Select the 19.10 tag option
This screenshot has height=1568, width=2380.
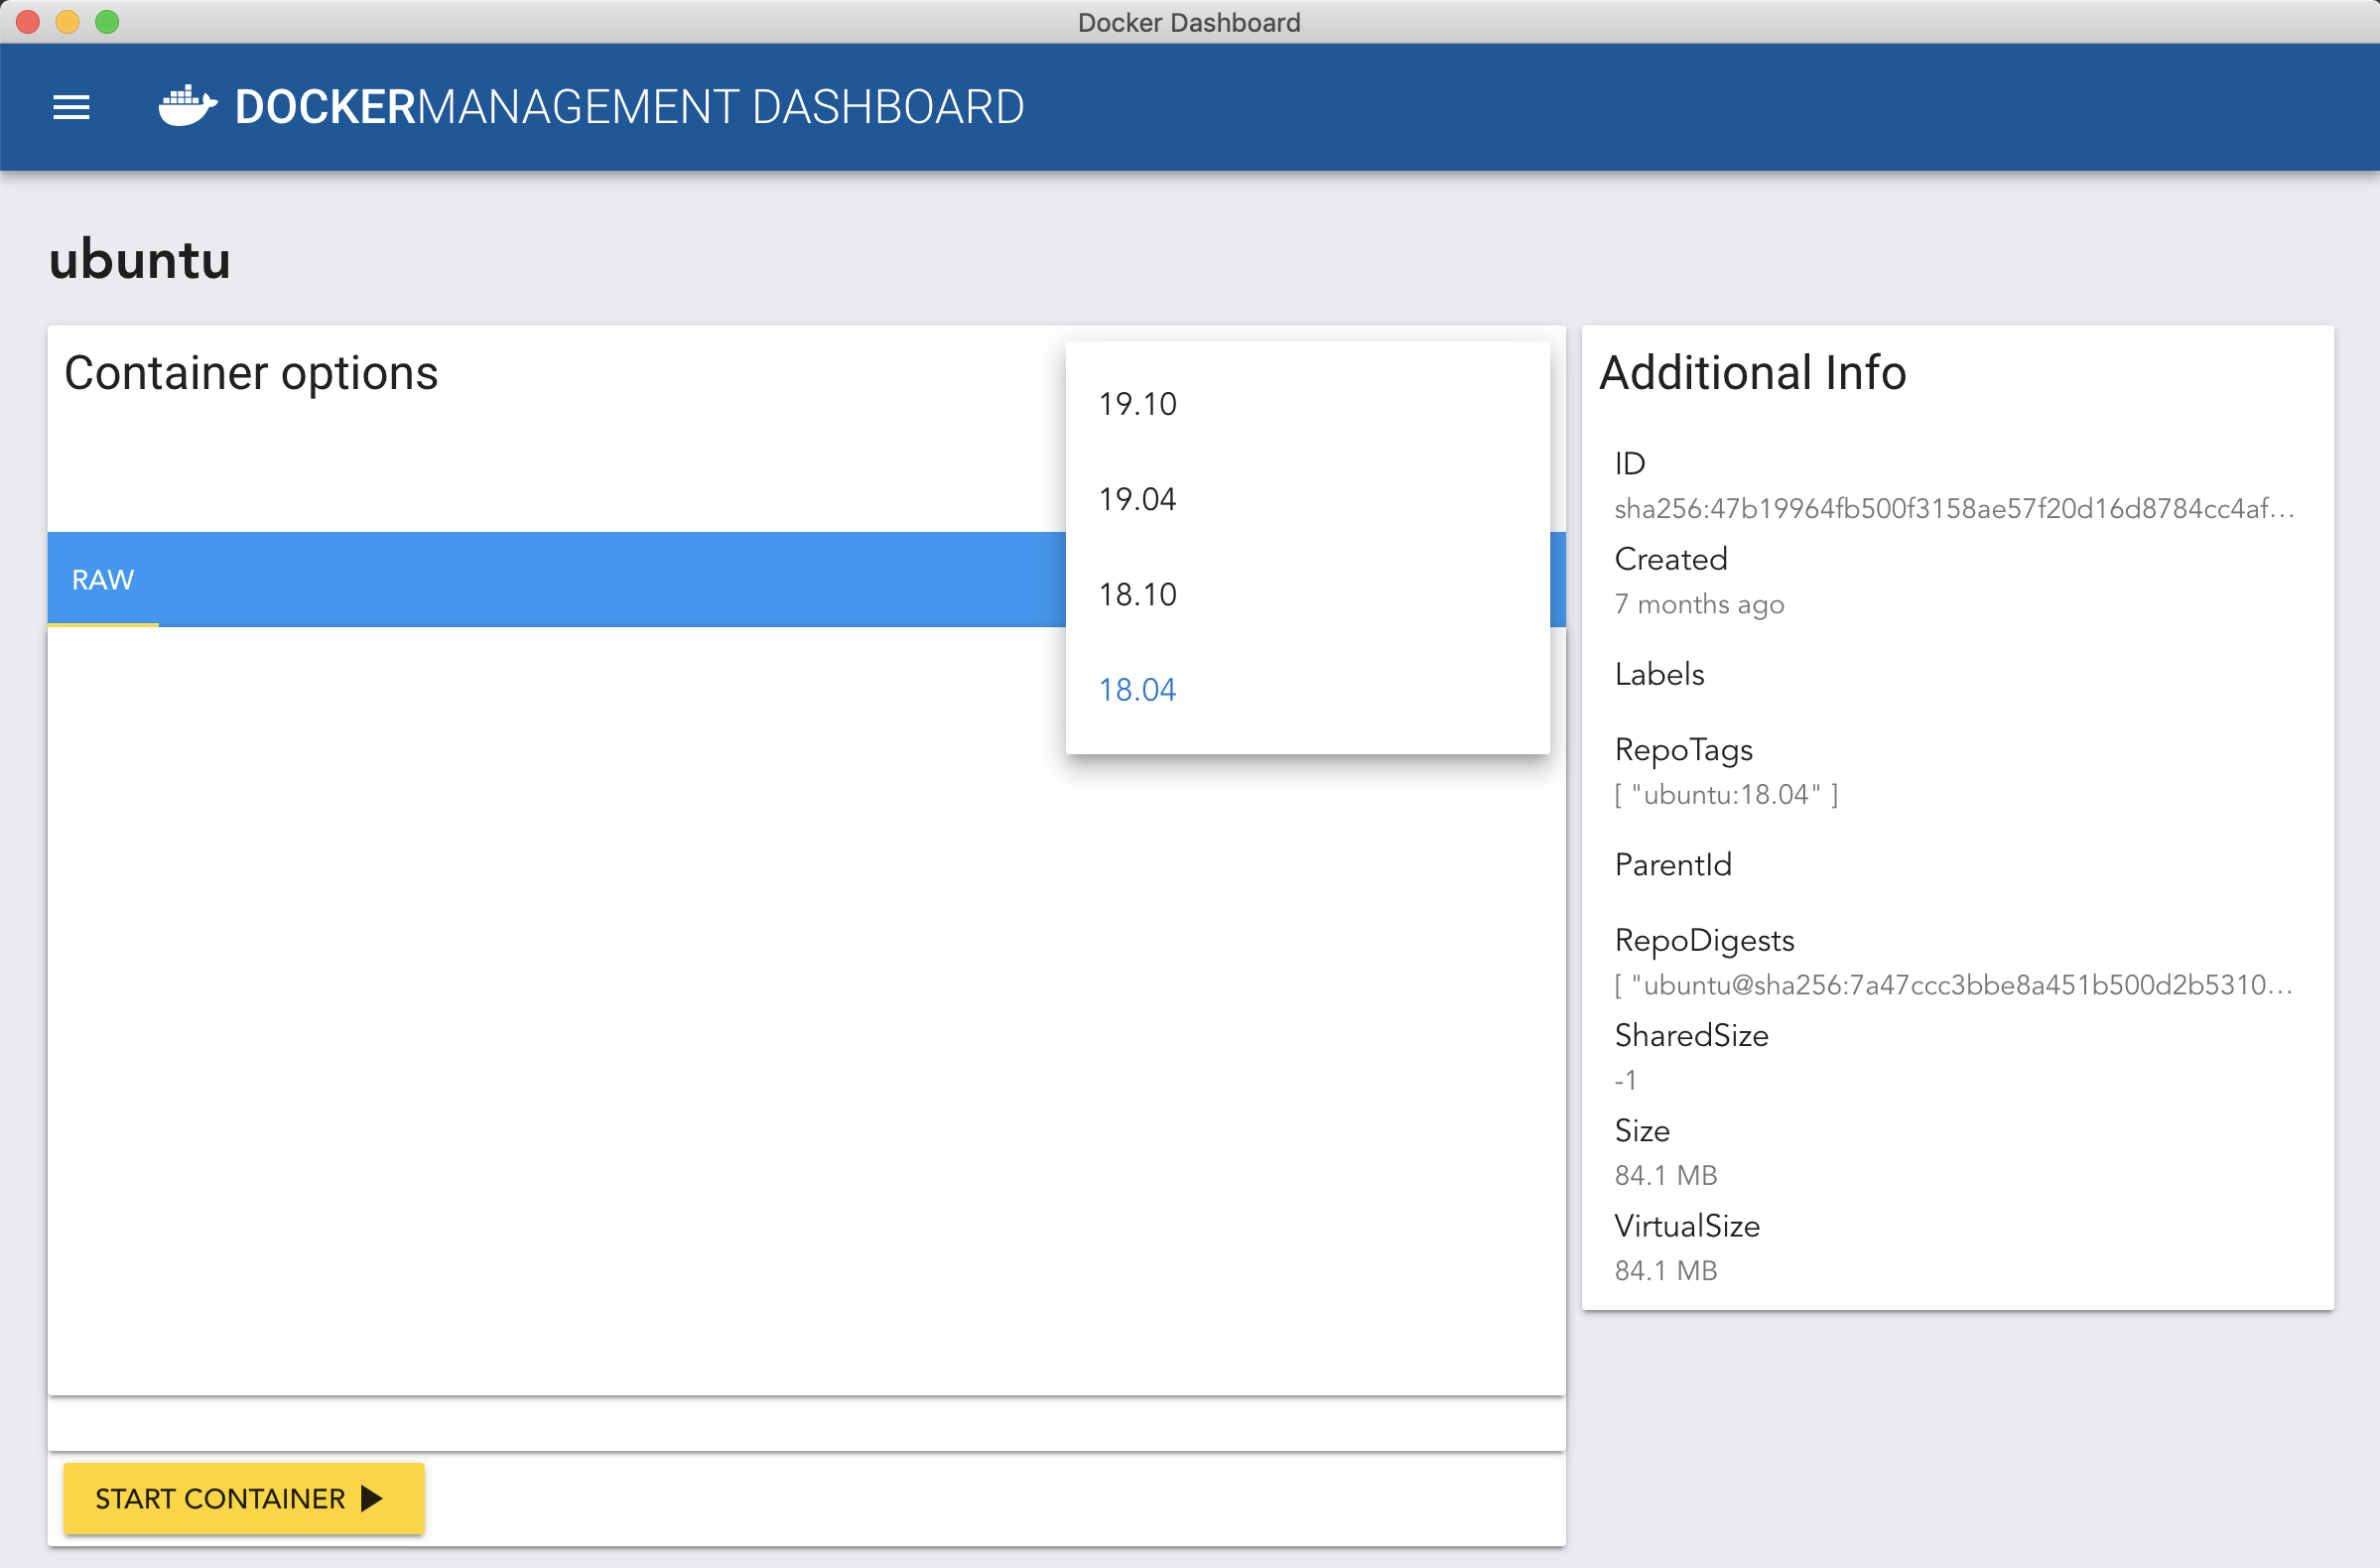[x=1138, y=404]
